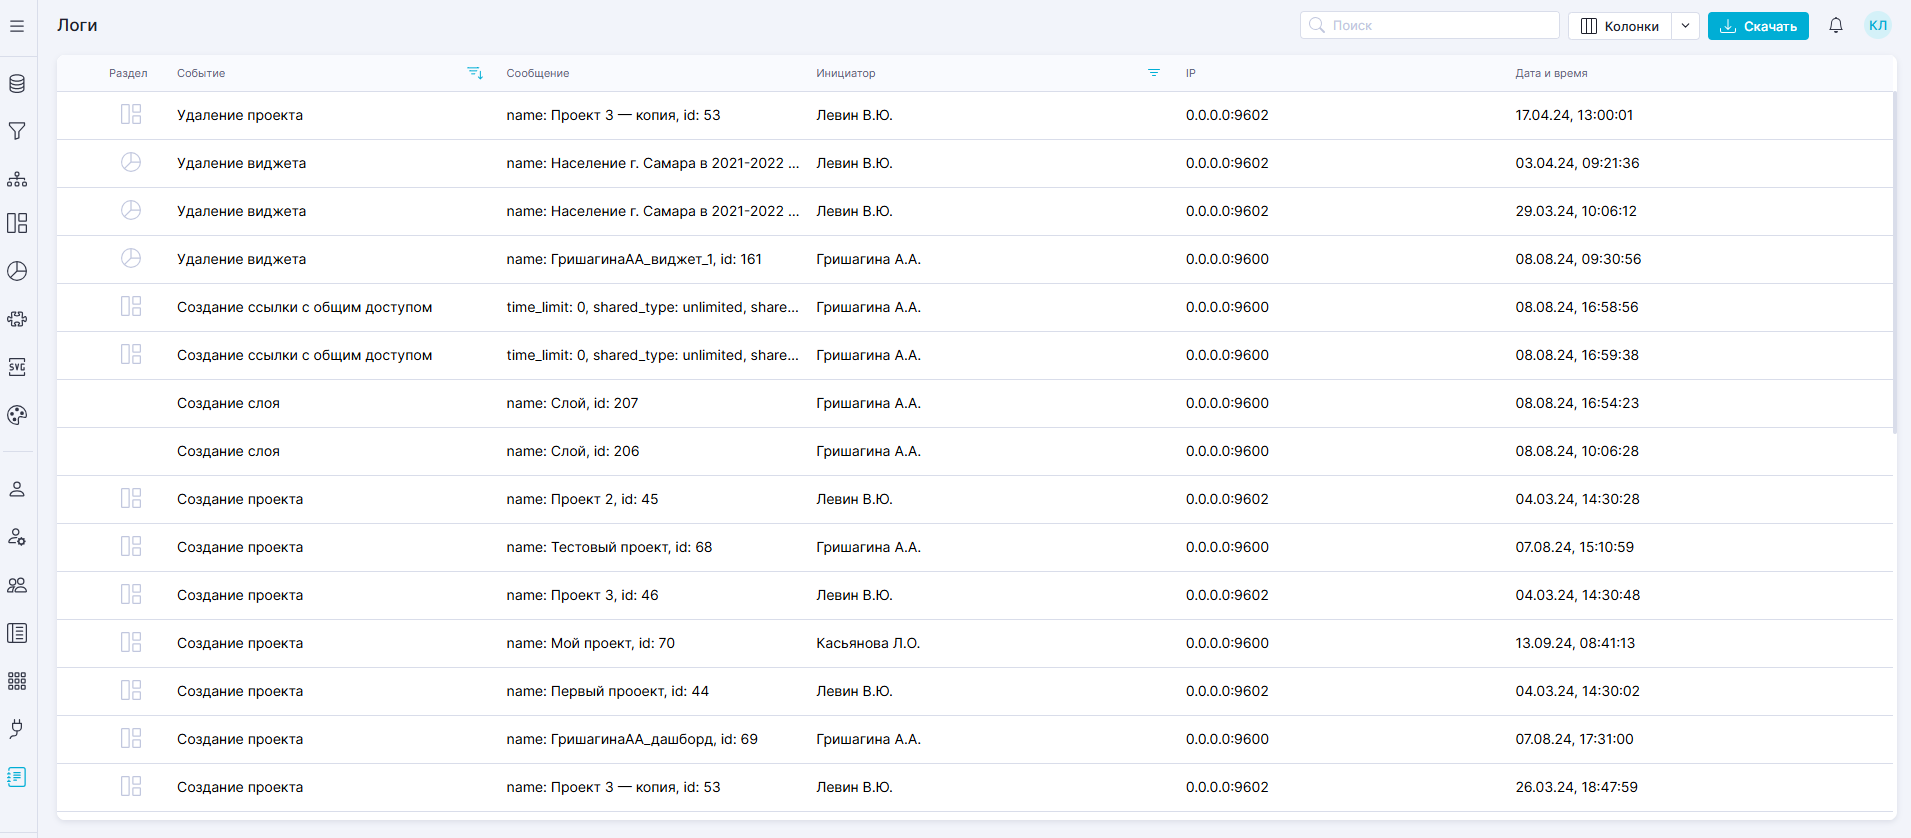
Task: Sort by the Событие column sort icon
Action: (x=475, y=73)
